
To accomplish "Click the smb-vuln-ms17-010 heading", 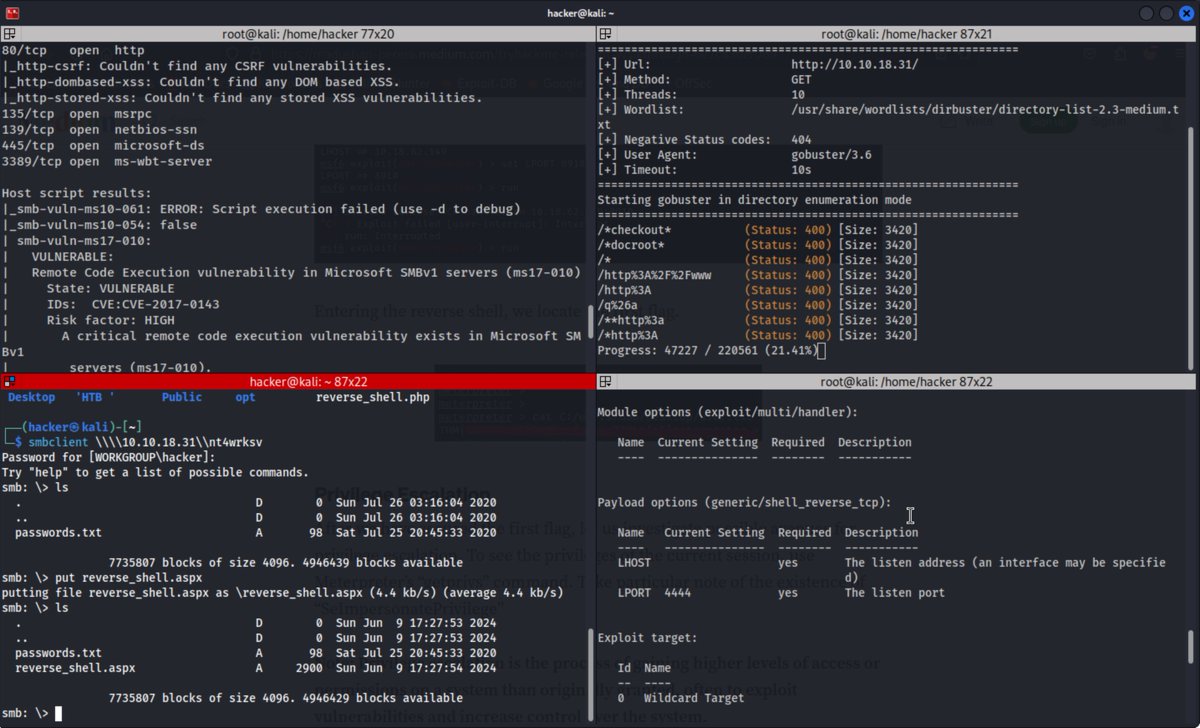I will click(84, 240).
